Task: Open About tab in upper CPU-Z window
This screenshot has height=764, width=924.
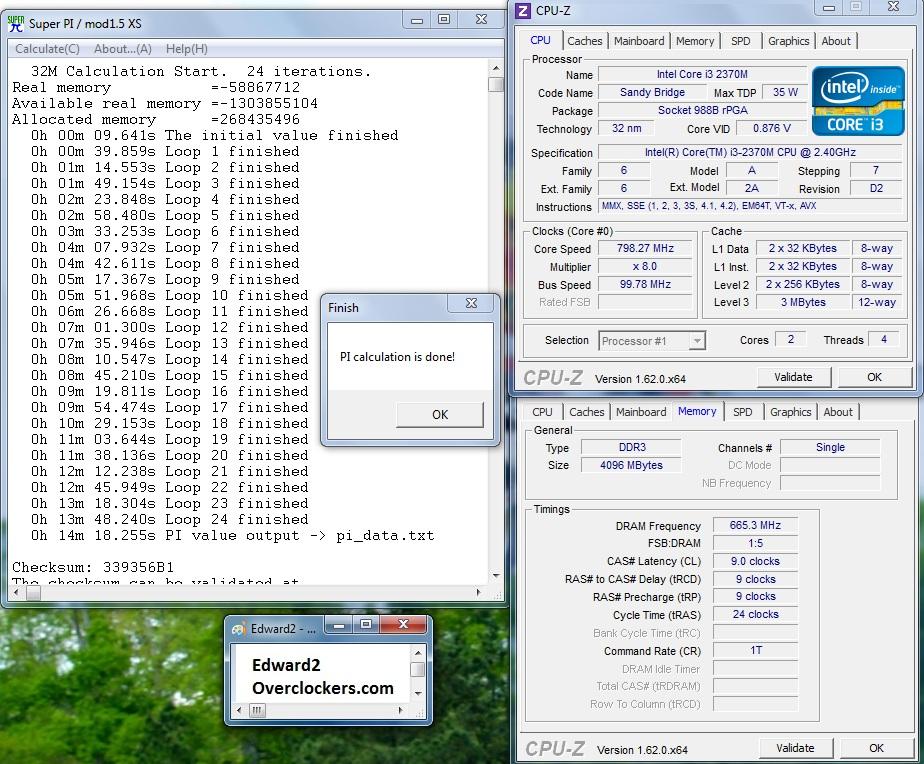Action: click(836, 41)
